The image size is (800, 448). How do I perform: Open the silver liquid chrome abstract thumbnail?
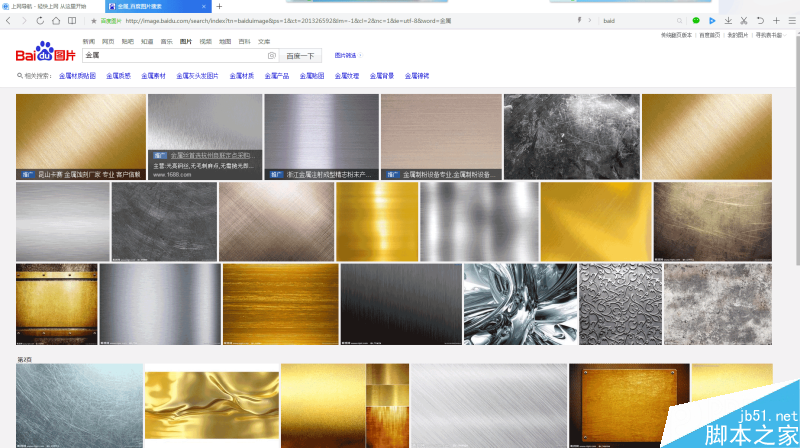[520, 304]
